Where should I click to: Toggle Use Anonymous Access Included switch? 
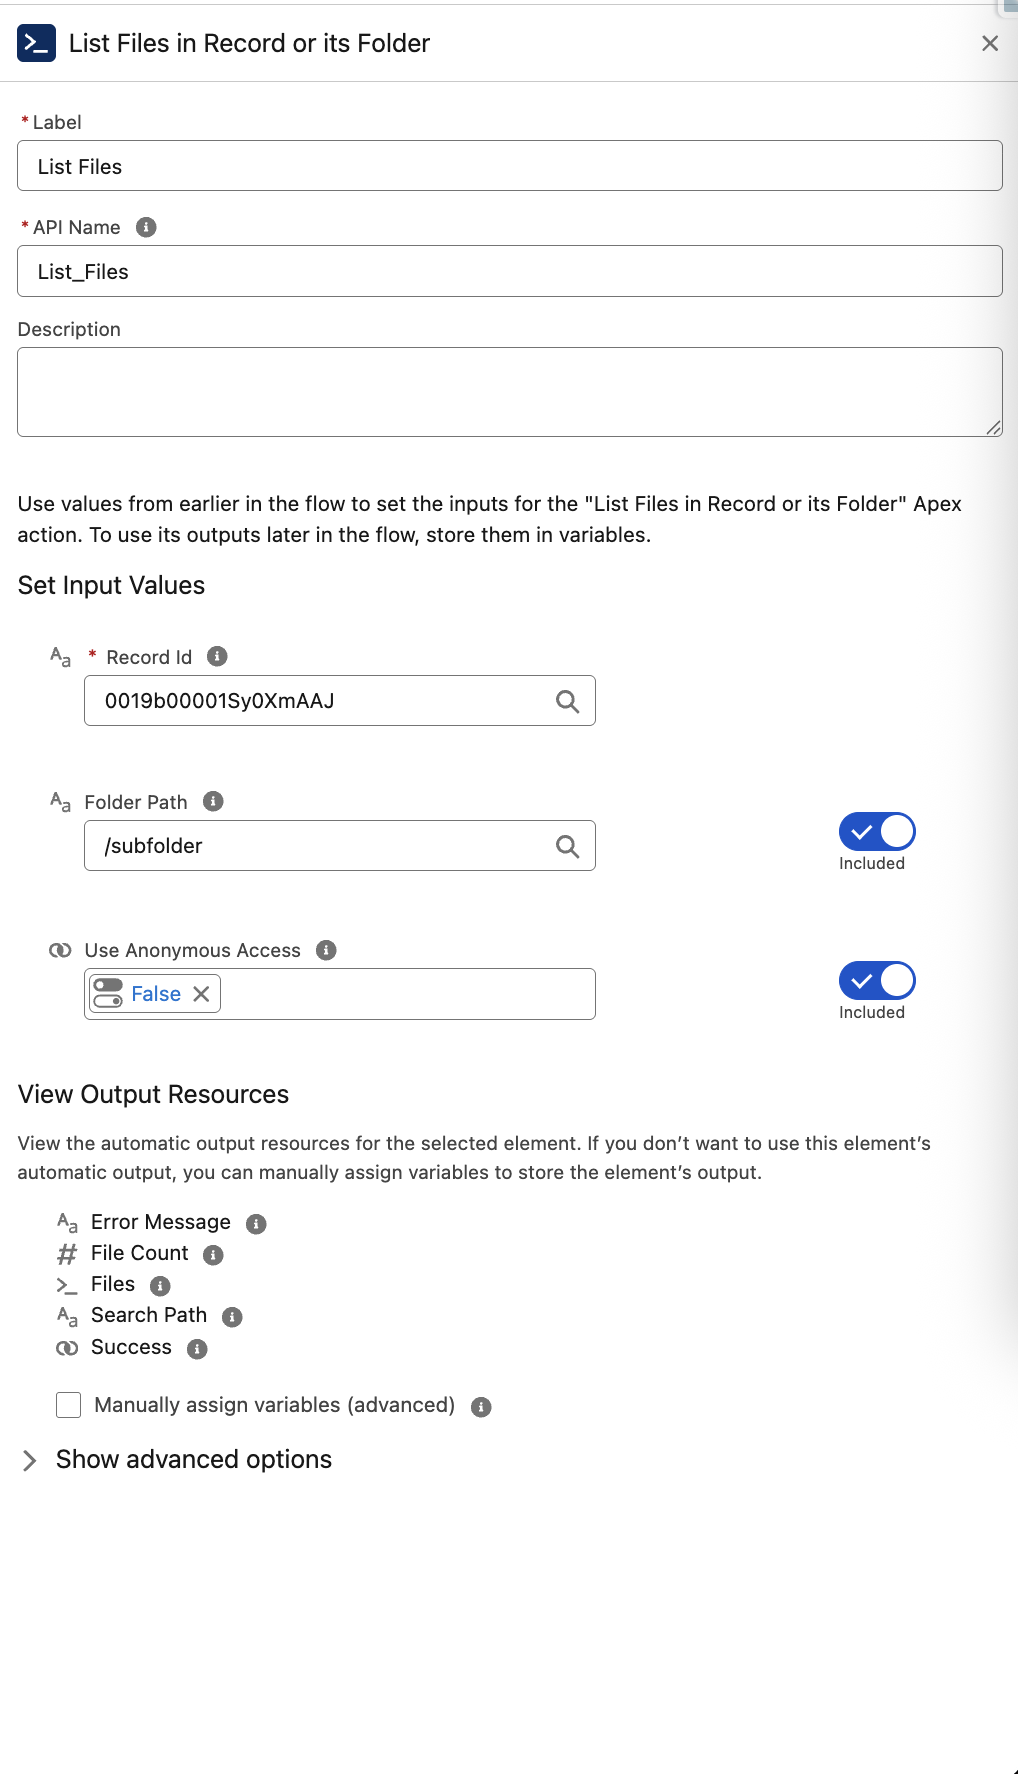pyautogui.click(x=877, y=981)
